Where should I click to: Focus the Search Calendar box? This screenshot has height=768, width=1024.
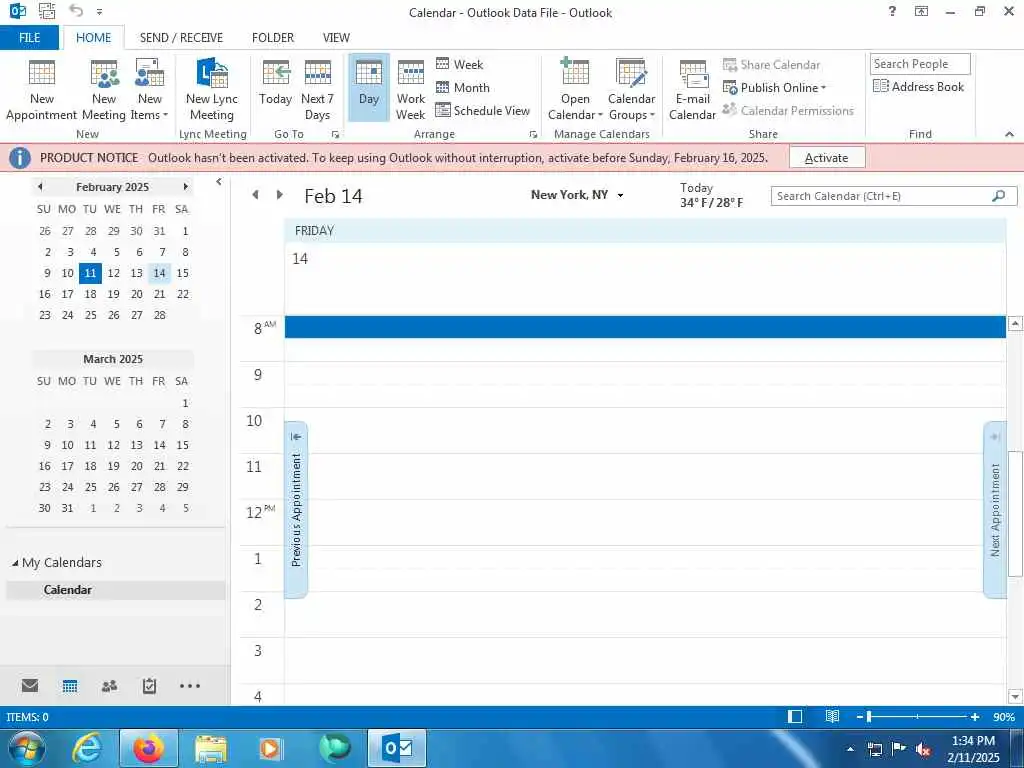coord(882,196)
